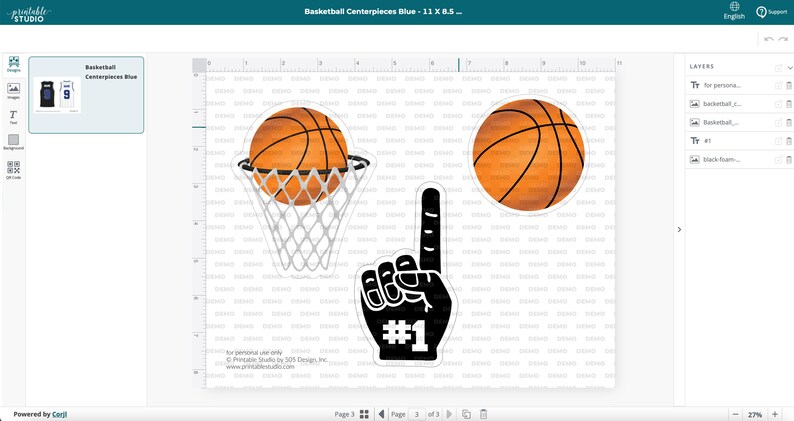The width and height of the screenshot is (794, 421).
Task: Open the Support help link
Action: 771,12
